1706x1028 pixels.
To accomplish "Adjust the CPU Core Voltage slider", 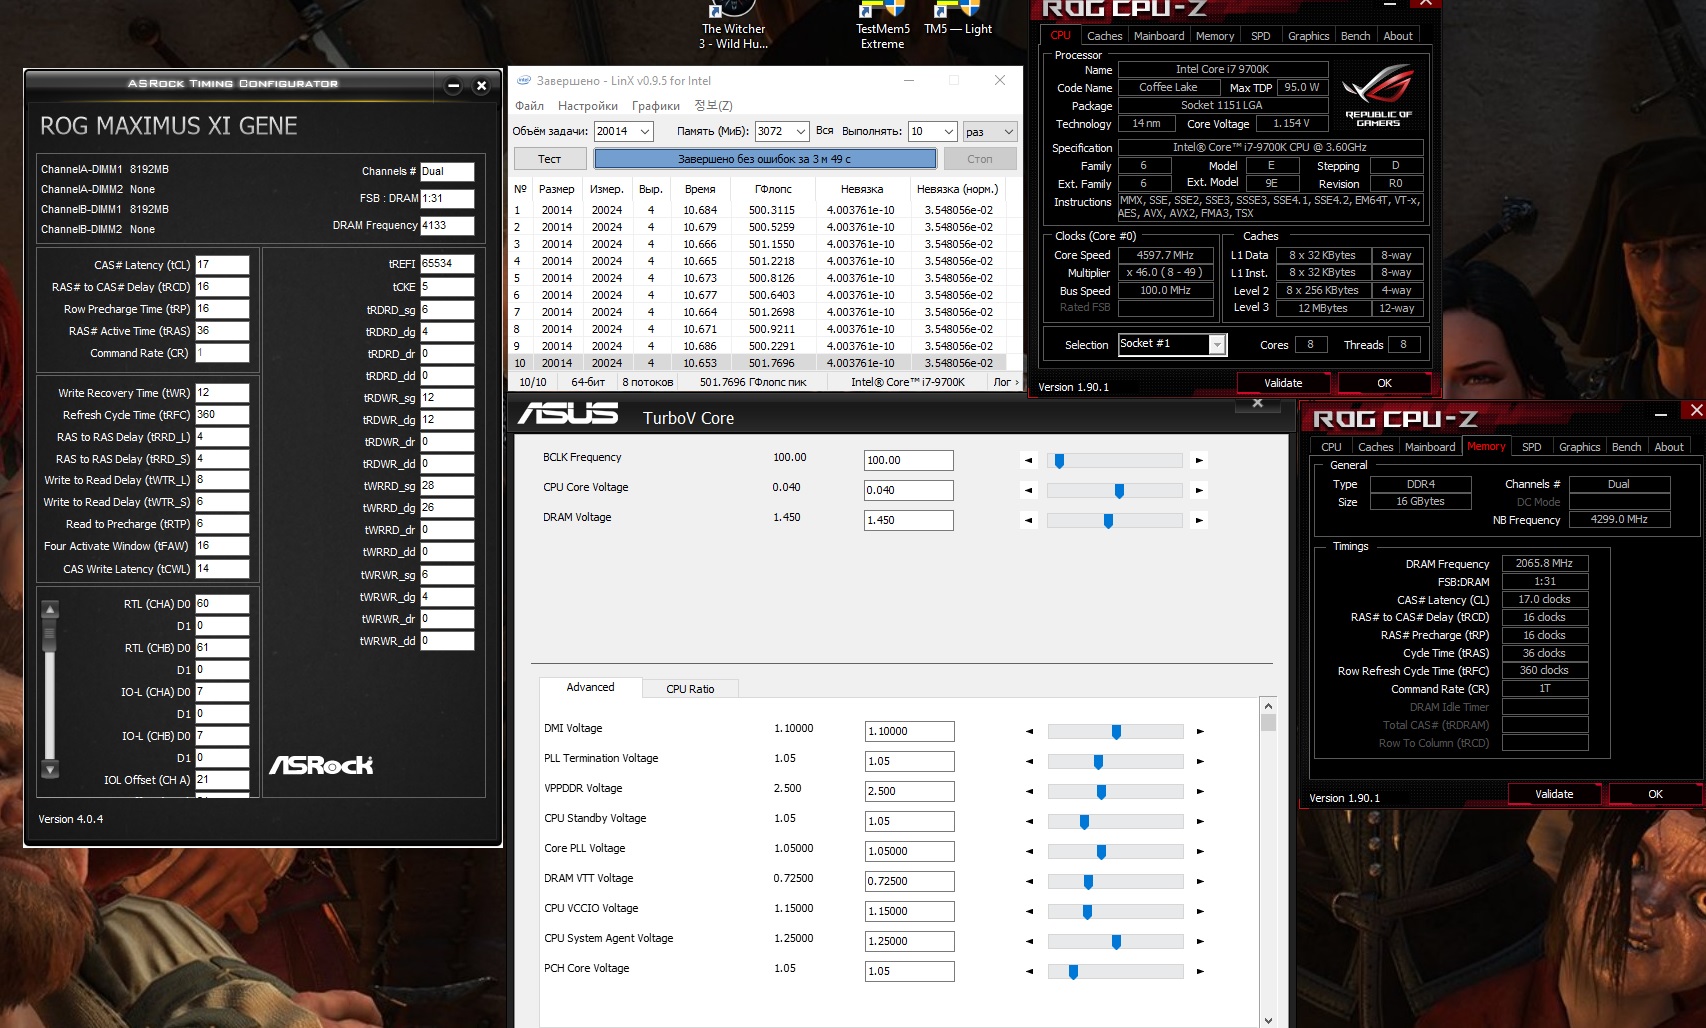I will click(1114, 491).
